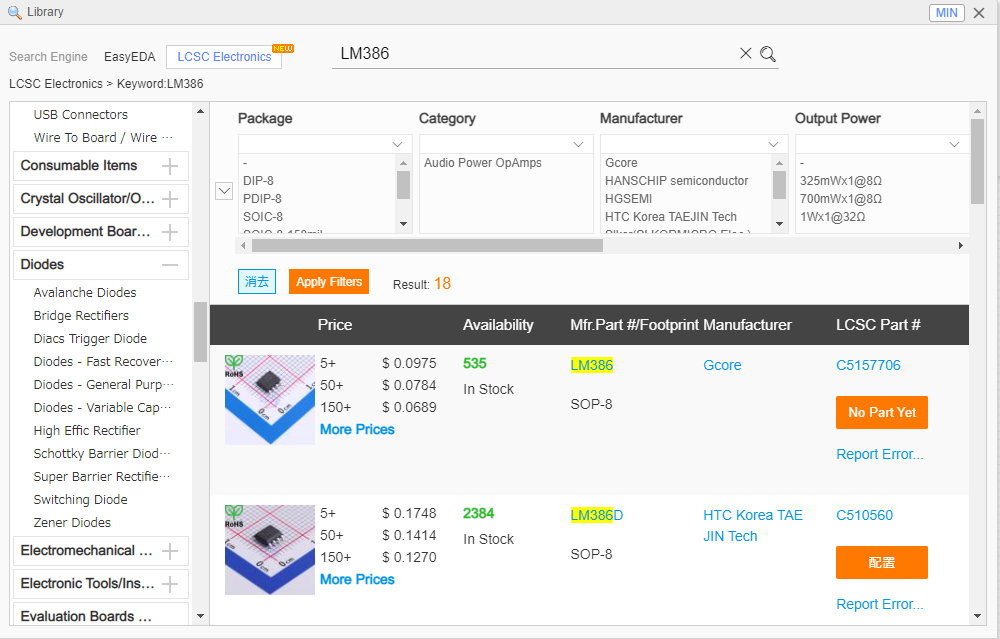Open HTC Korea TAEJIN Tech link
This screenshot has width=1000, height=639.
(753, 525)
